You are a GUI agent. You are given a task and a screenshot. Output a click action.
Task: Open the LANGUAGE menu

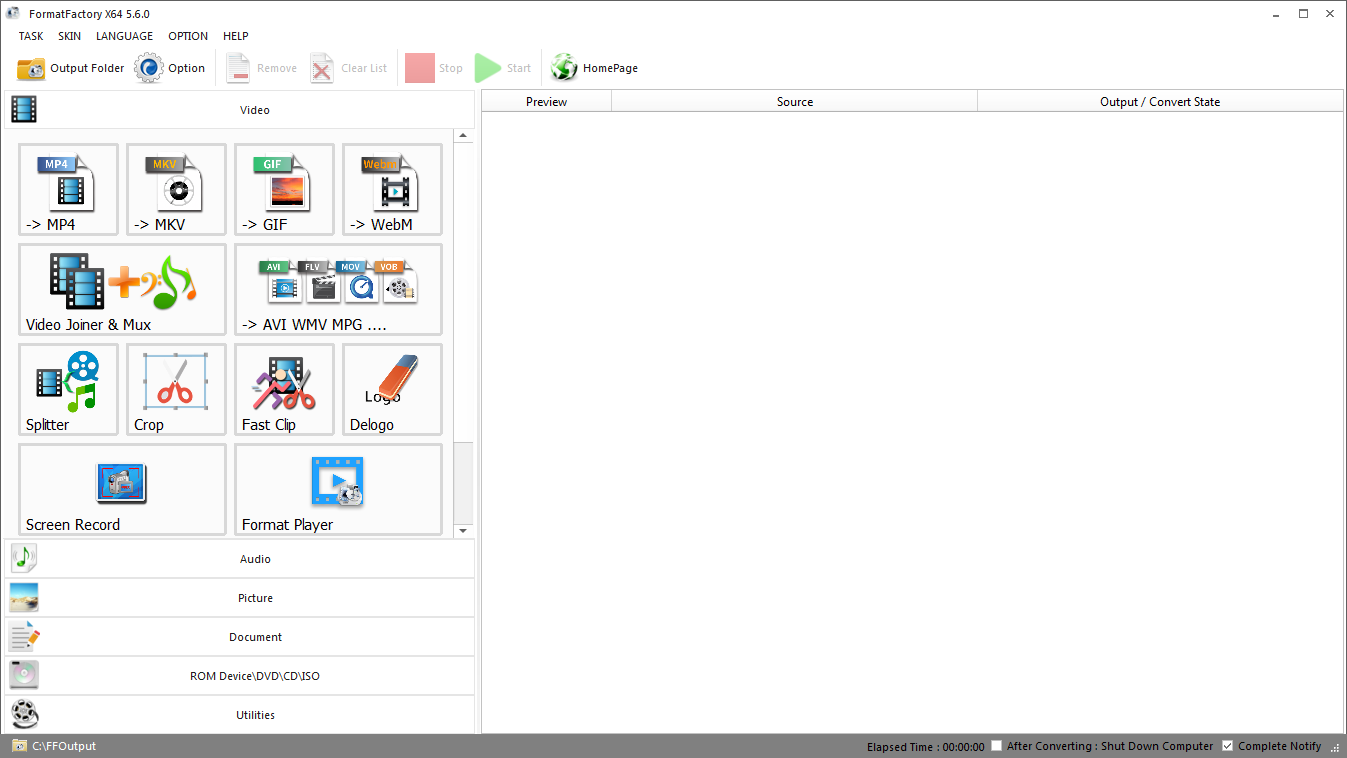point(125,36)
